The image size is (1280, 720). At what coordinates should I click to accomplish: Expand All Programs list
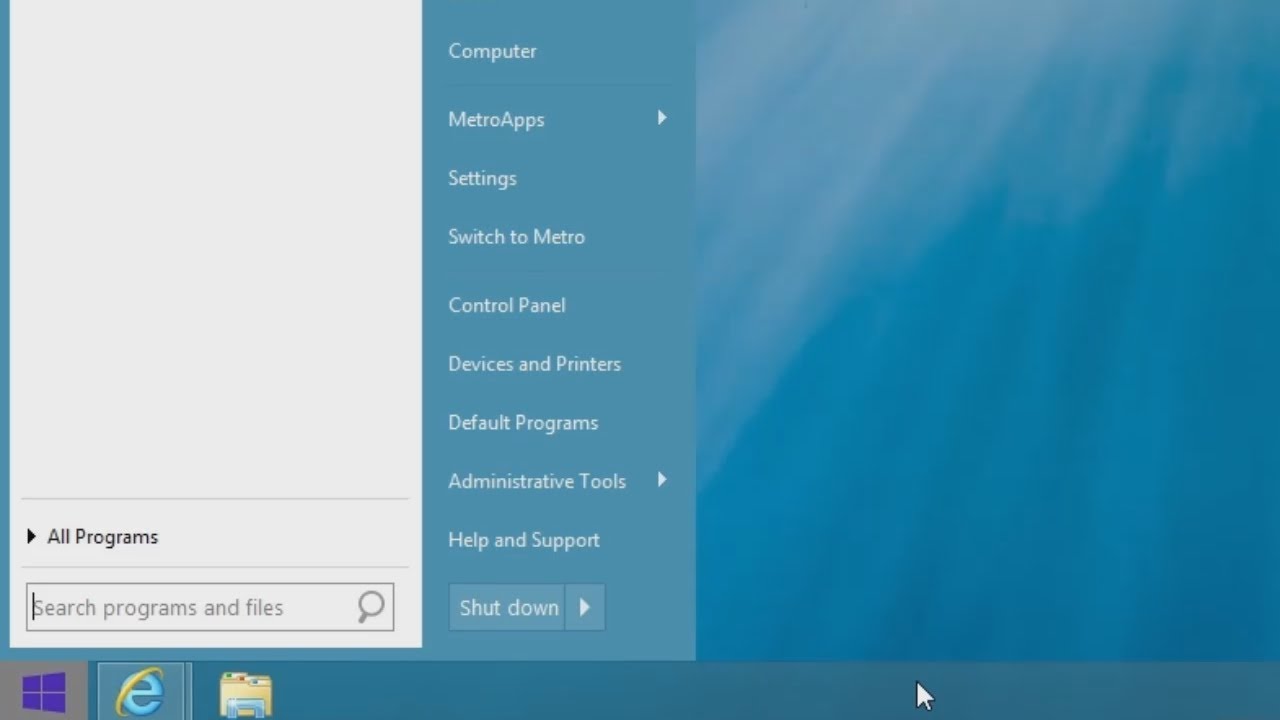tap(93, 537)
